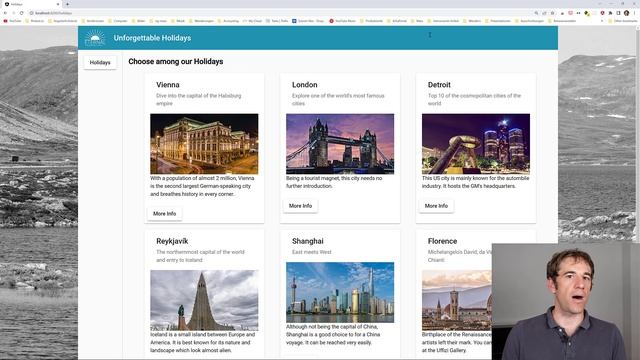Click the Unforgettable Holidays sun logo

(95, 38)
